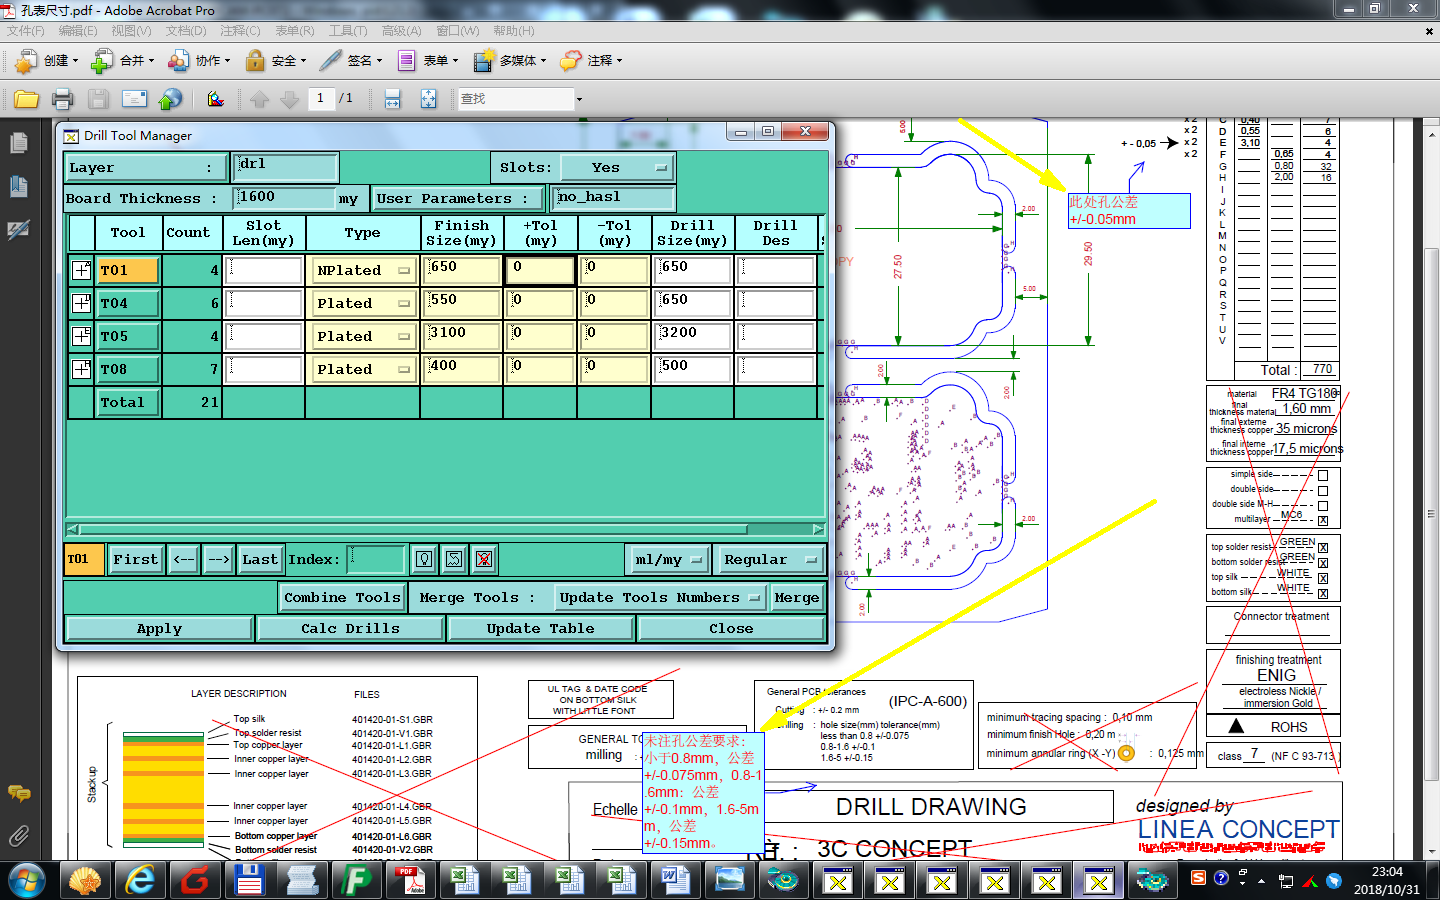Click the open folder icon in toolbar
This screenshot has height=900, width=1440.
26,99
